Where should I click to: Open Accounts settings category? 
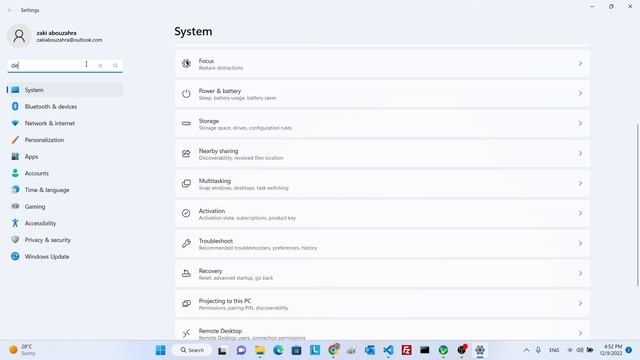65,173
